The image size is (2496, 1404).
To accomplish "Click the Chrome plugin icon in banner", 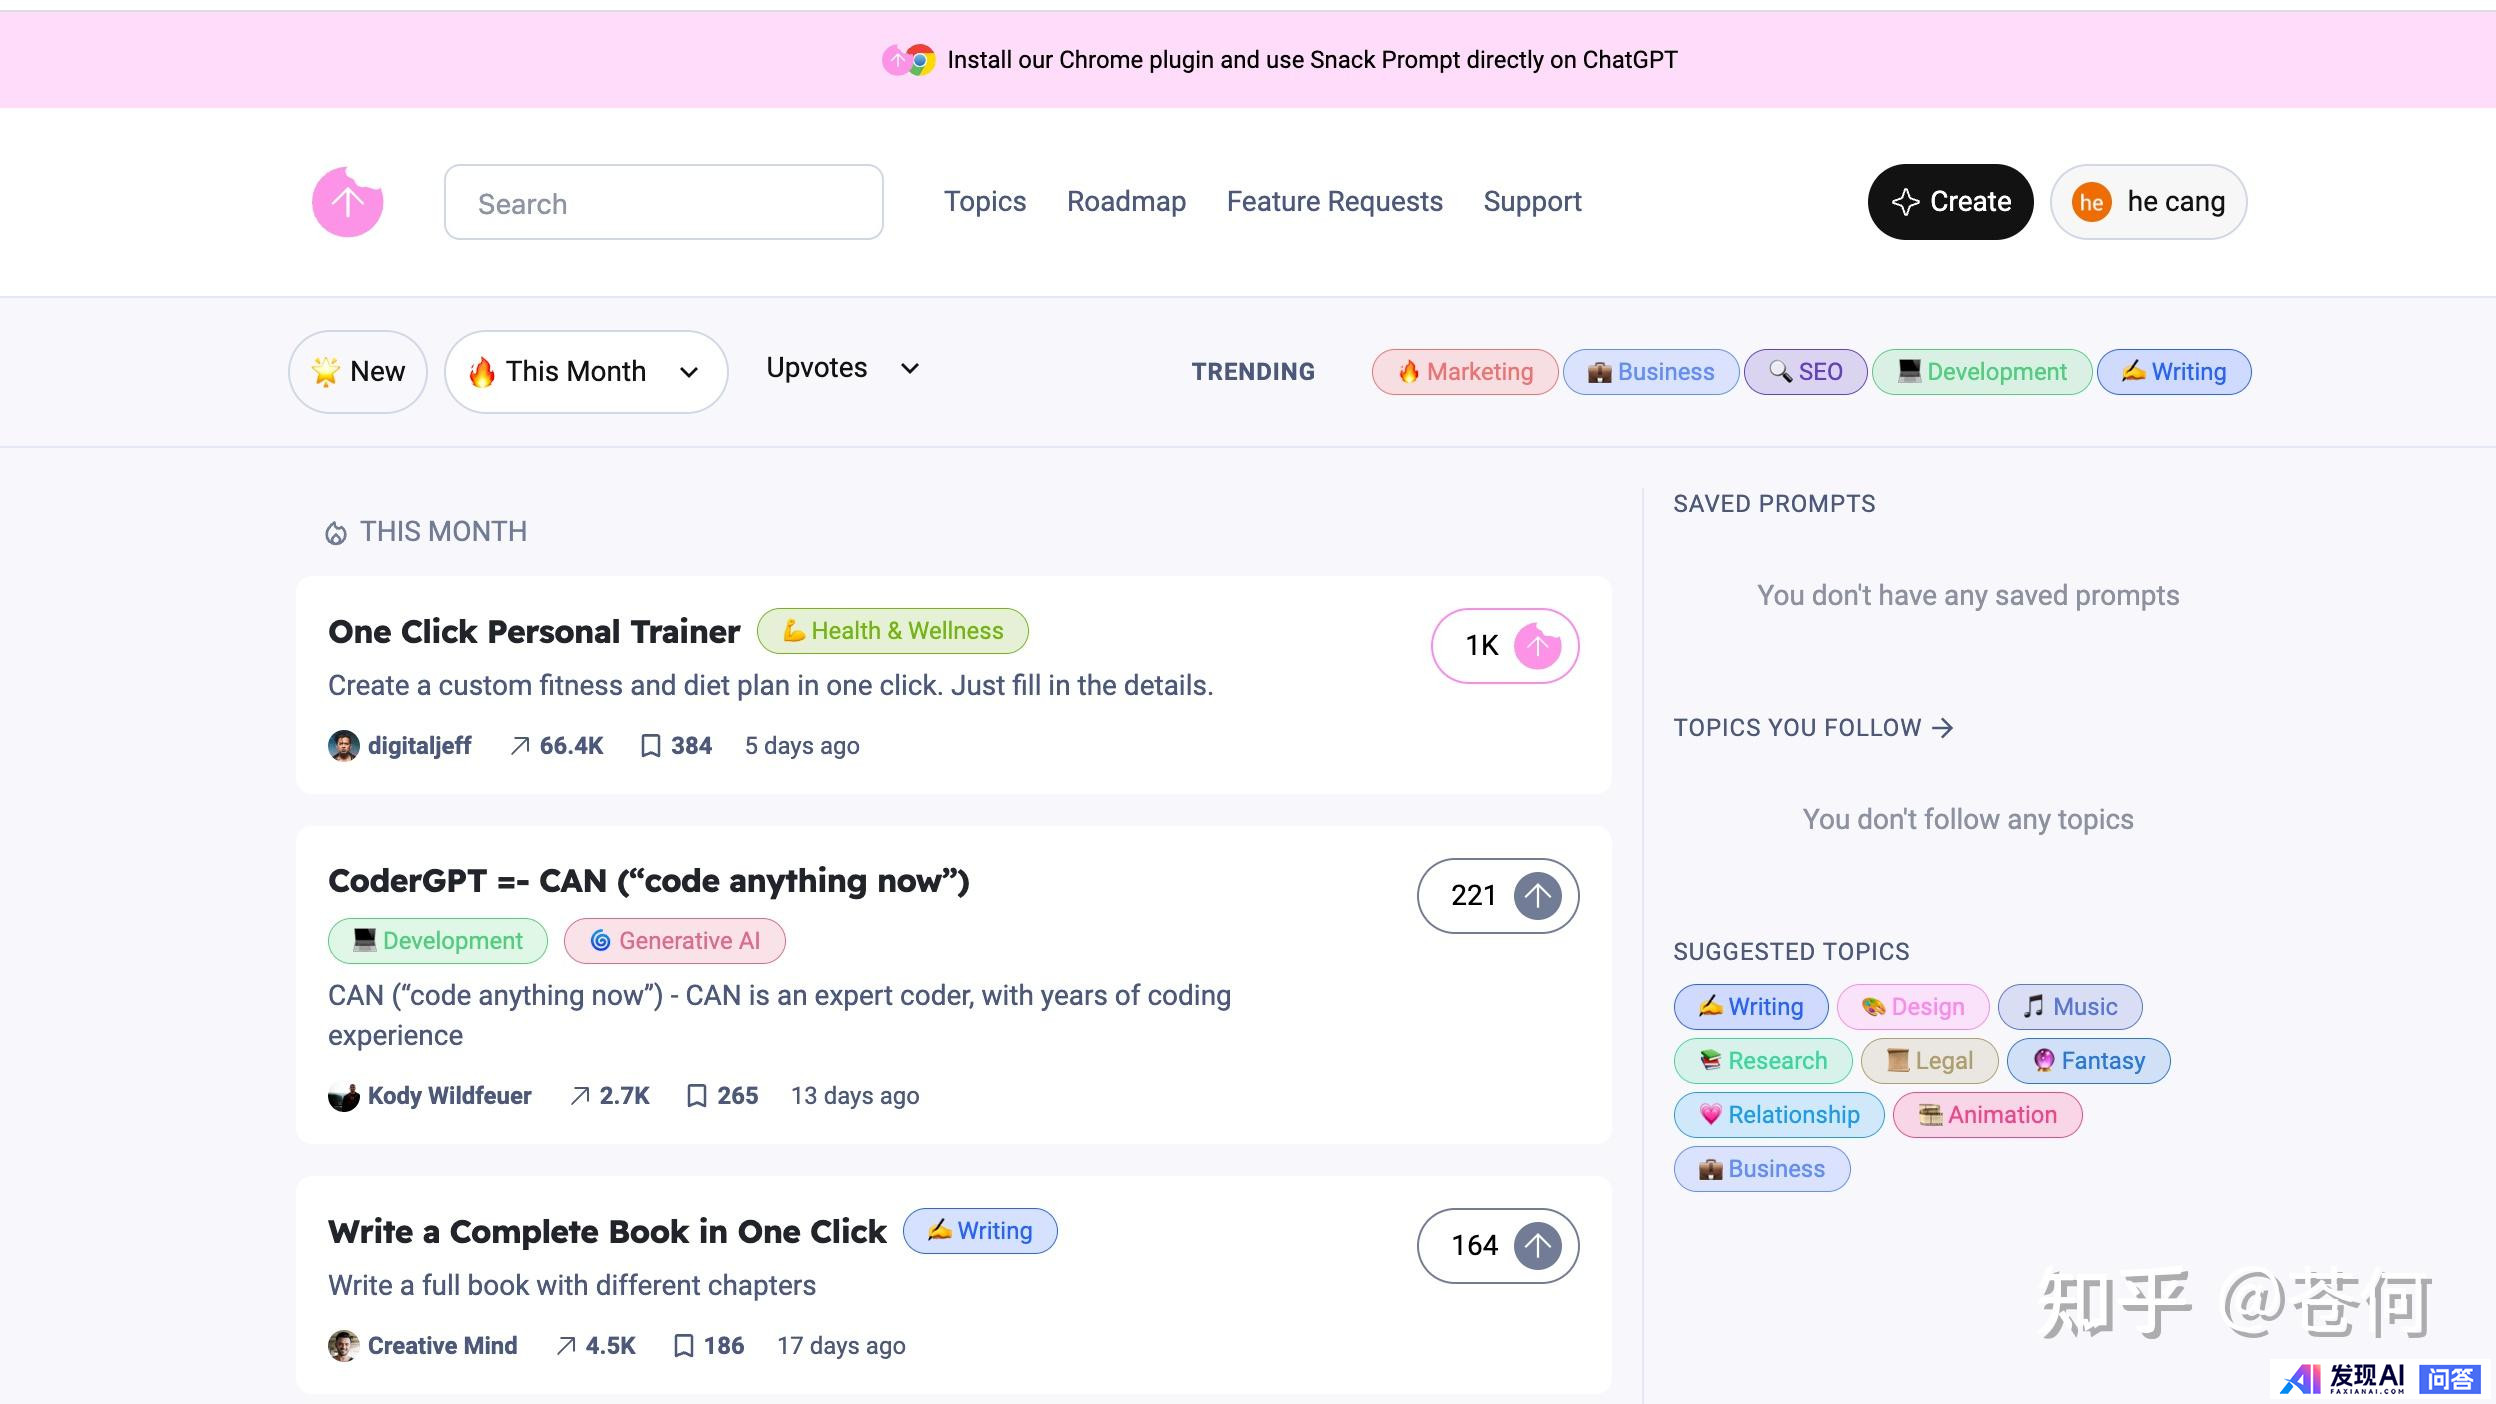I will point(909,60).
